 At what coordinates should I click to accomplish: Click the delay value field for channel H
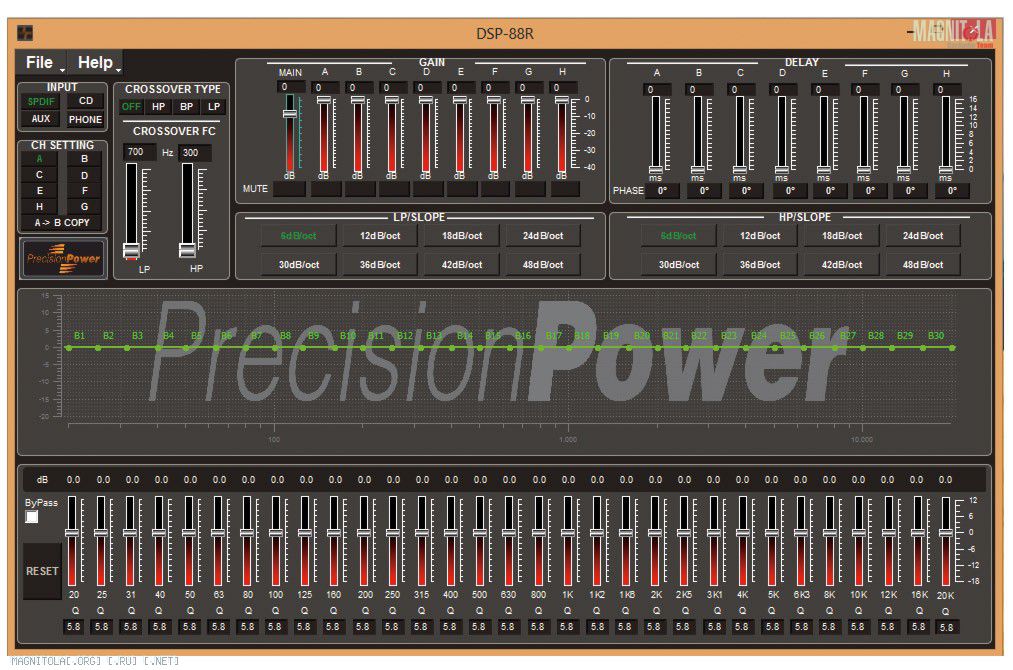(948, 89)
